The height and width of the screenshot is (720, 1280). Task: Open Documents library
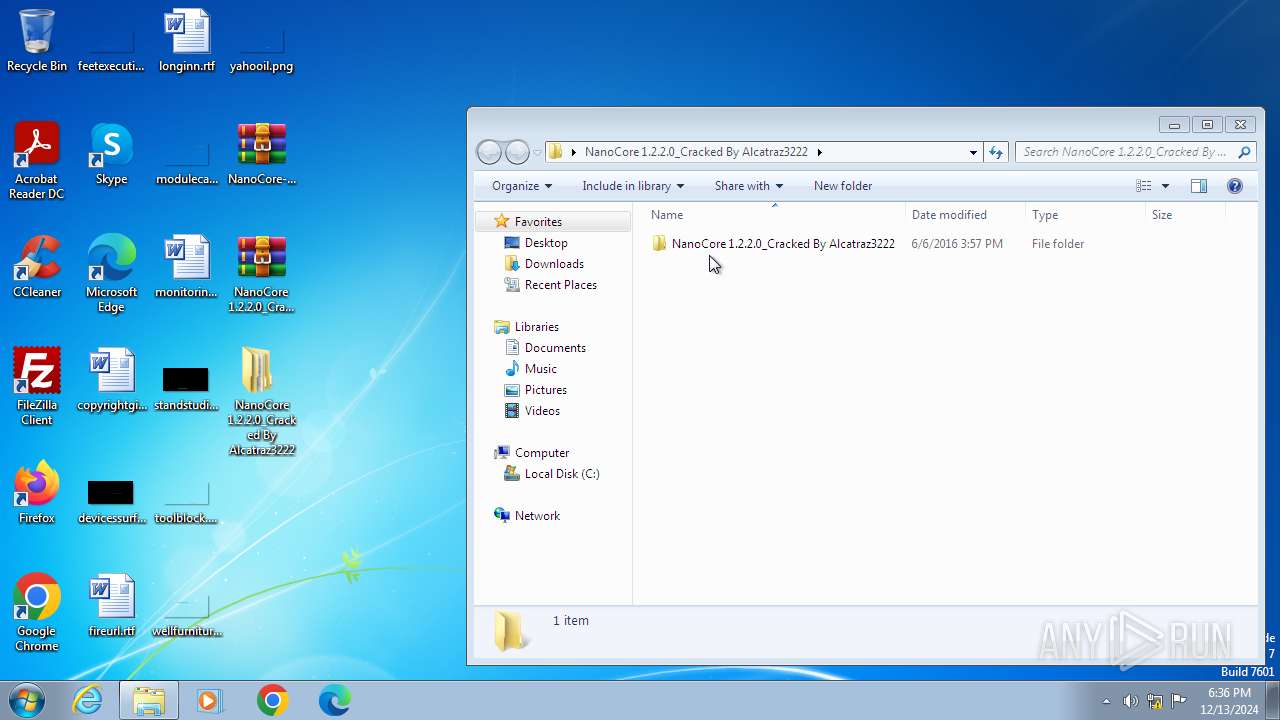[x=555, y=348]
